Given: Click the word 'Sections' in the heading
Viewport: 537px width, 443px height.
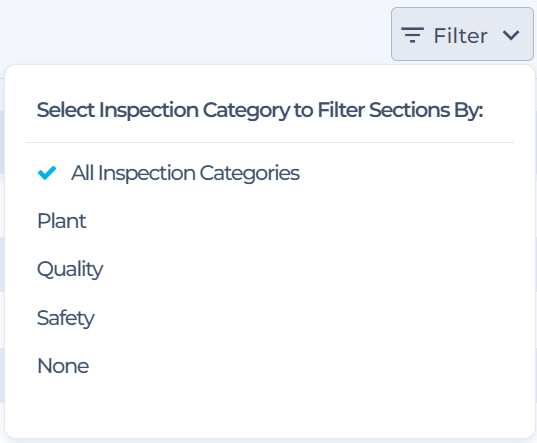Looking at the screenshot, I should [x=409, y=110].
